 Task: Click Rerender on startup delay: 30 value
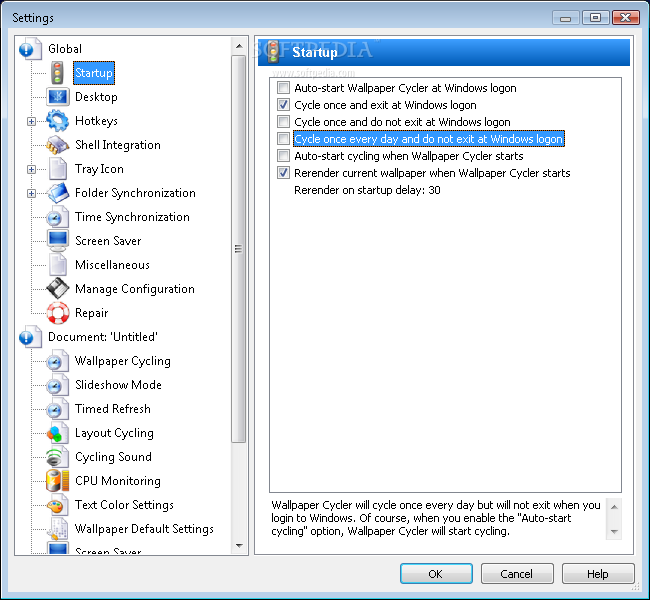pos(367,190)
